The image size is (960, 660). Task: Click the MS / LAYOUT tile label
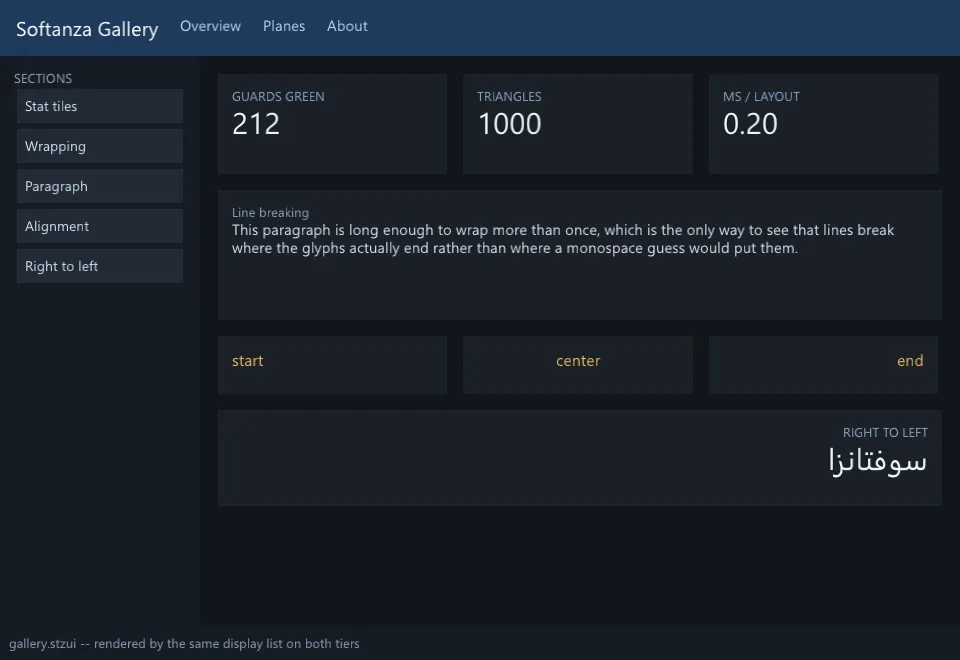(761, 97)
